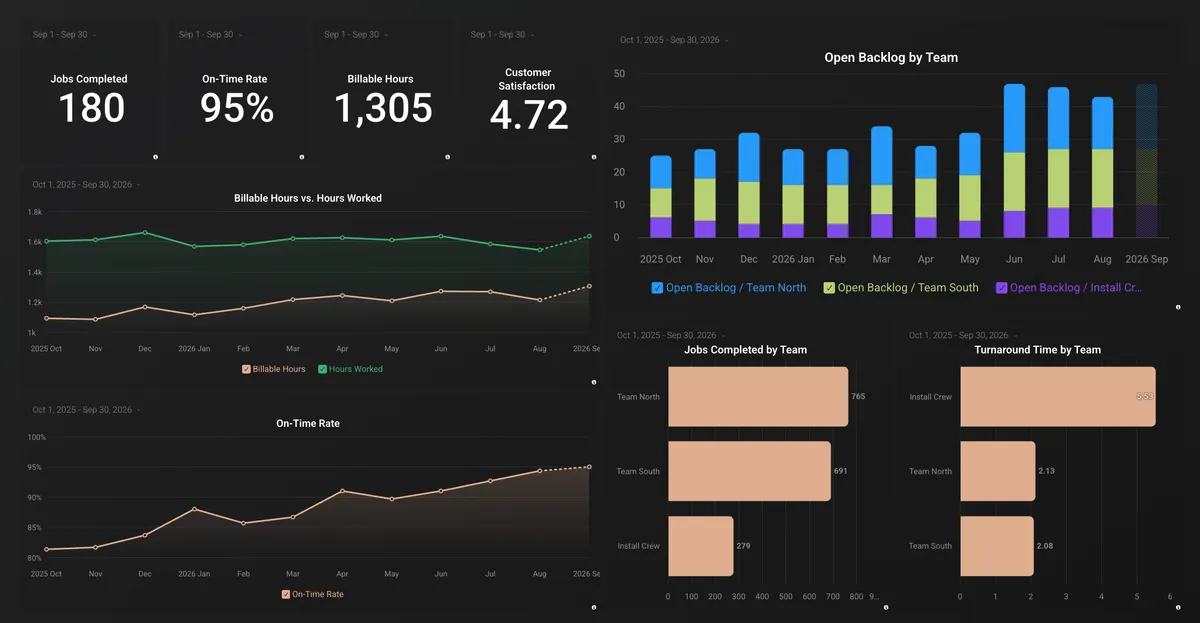Click Team South bar in Turnaround Time by Team

pyautogui.click(x=997, y=546)
